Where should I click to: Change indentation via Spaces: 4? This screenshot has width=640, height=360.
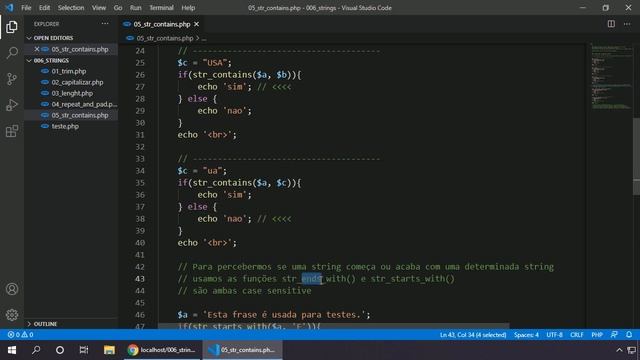[526, 335]
